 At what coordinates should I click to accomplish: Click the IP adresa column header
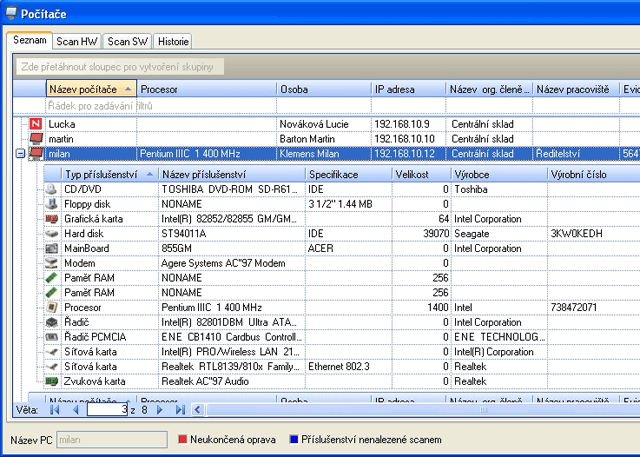pos(409,89)
